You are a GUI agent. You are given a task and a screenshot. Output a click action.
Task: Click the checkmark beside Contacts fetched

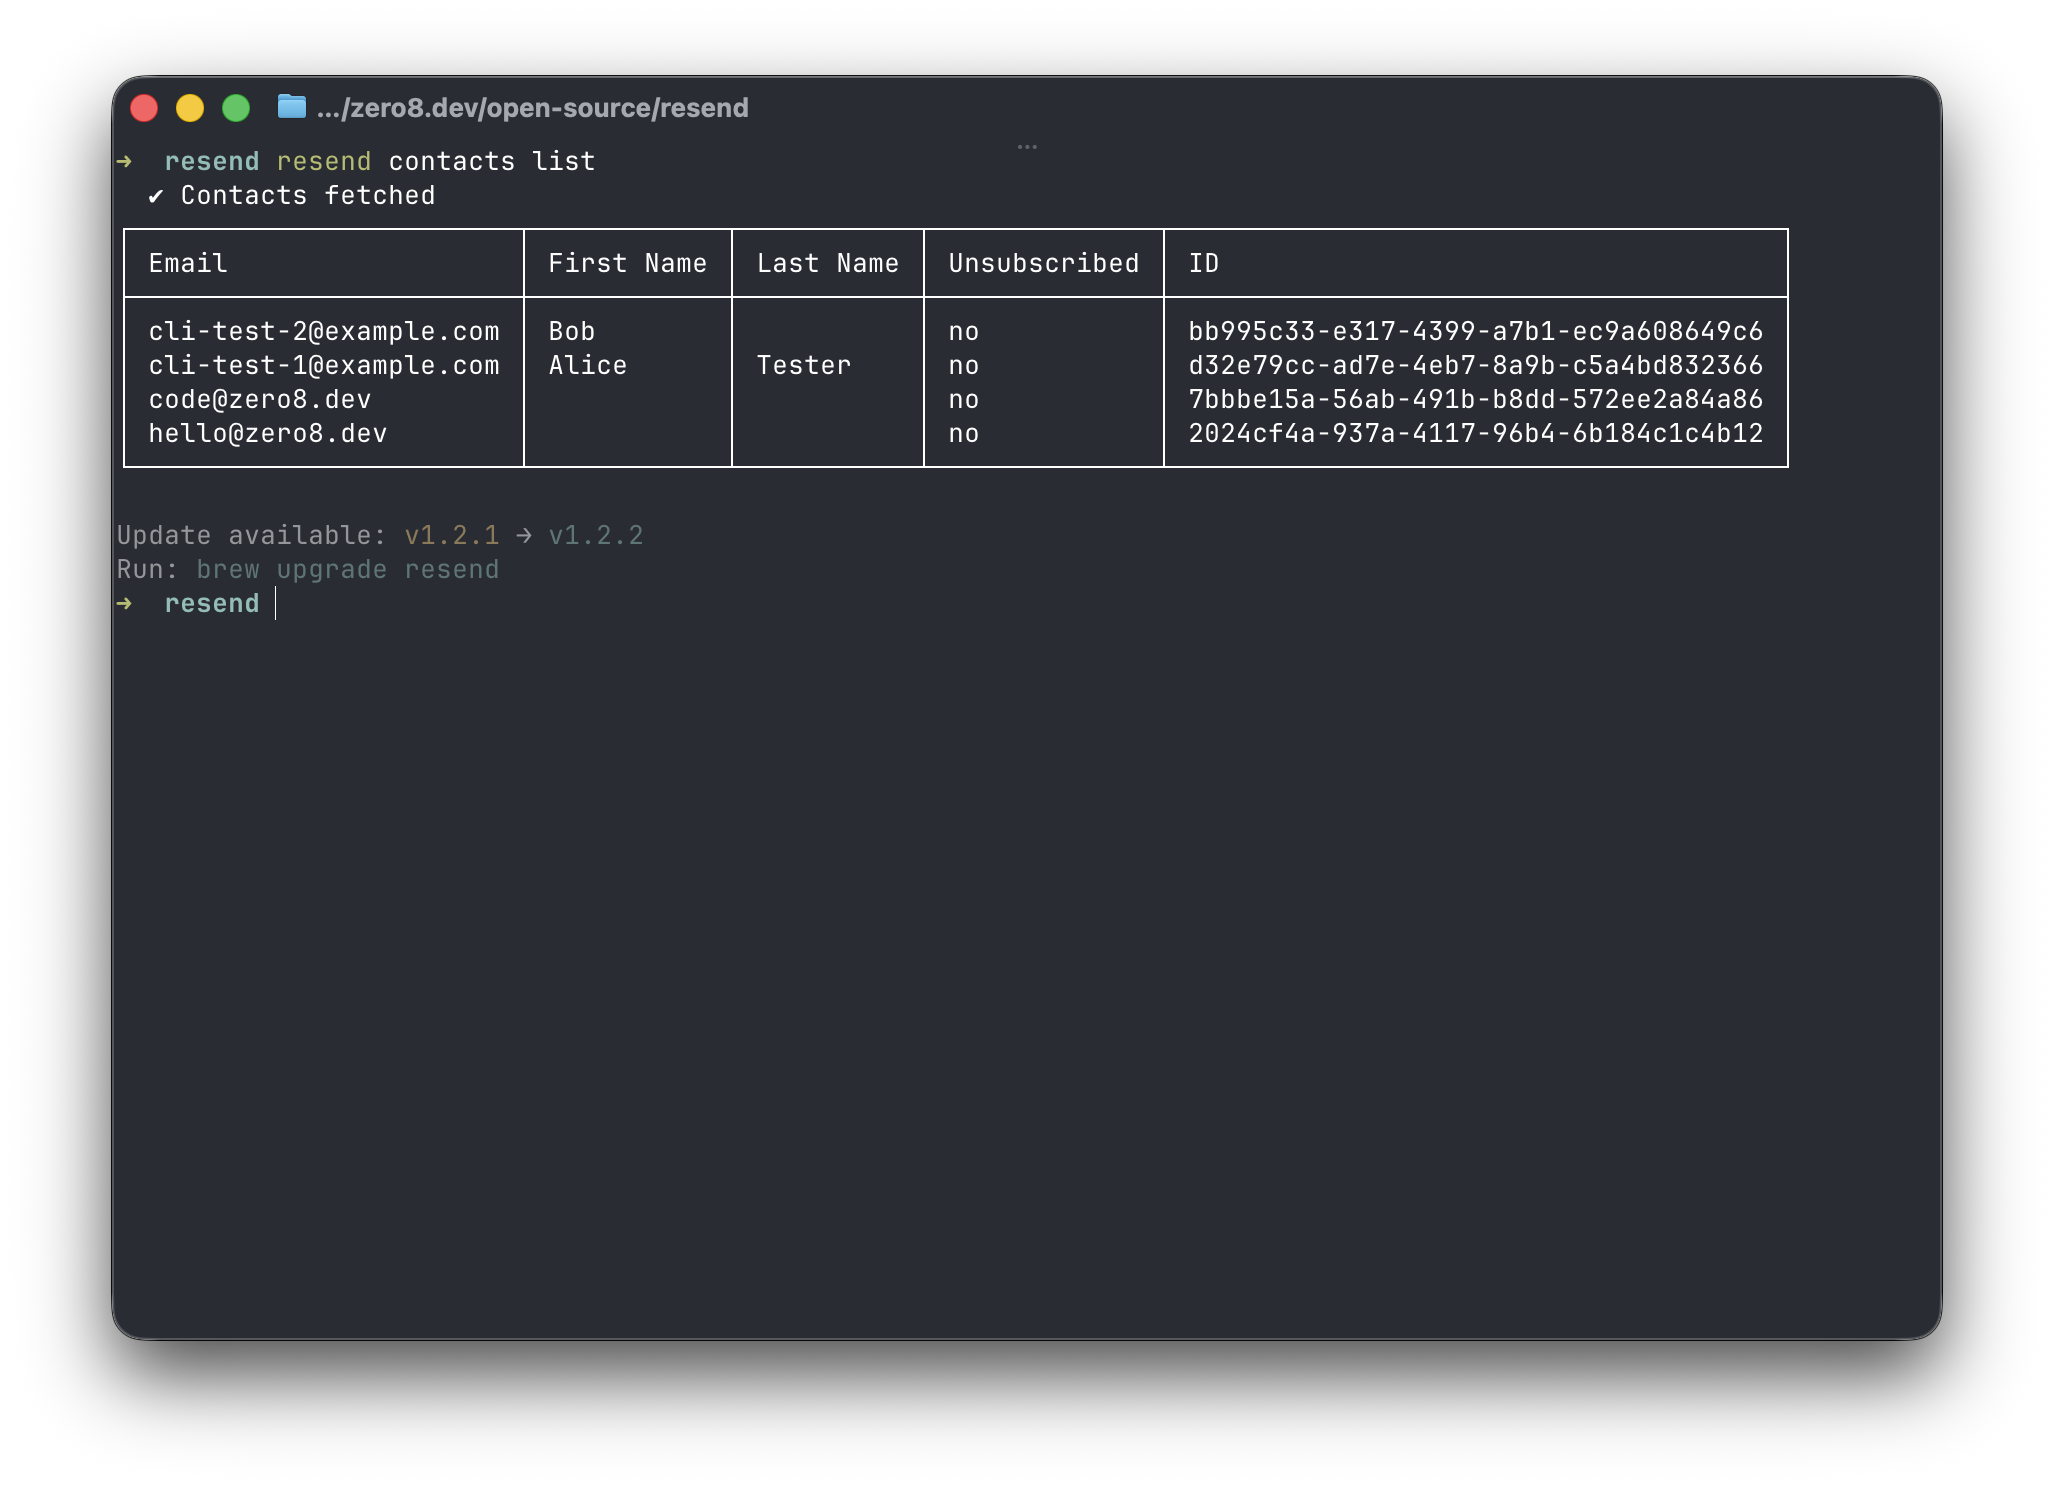(155, 196)
